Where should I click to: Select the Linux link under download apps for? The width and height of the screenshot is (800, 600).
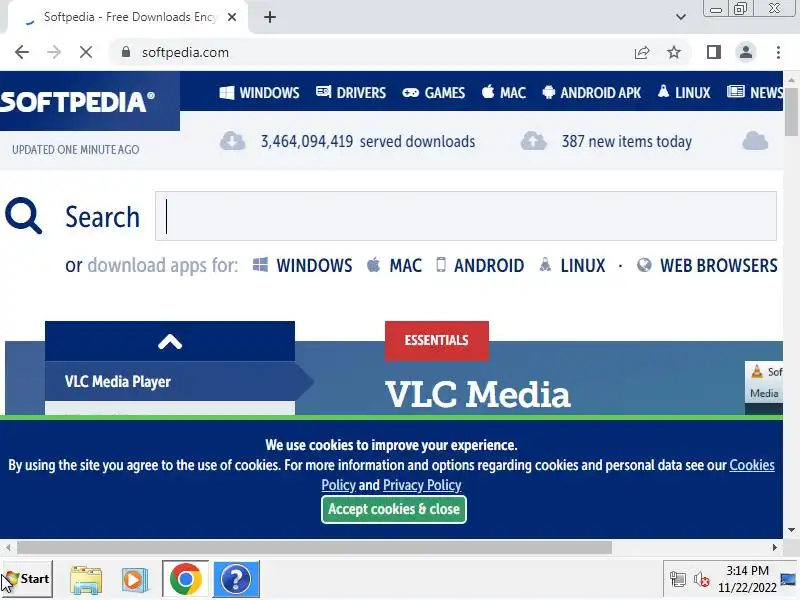click(x=572, y=265)
